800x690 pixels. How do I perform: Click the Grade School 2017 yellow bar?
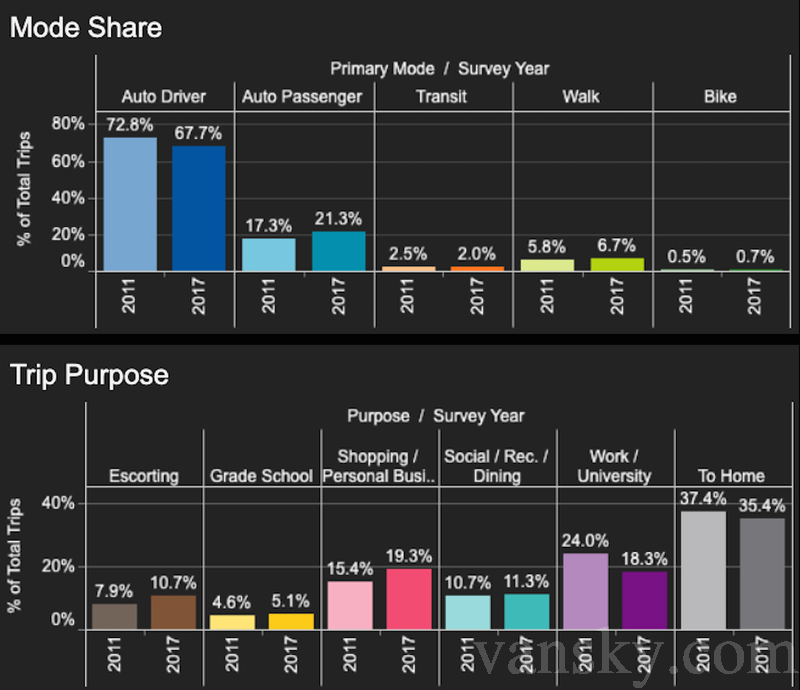point(291,621)
